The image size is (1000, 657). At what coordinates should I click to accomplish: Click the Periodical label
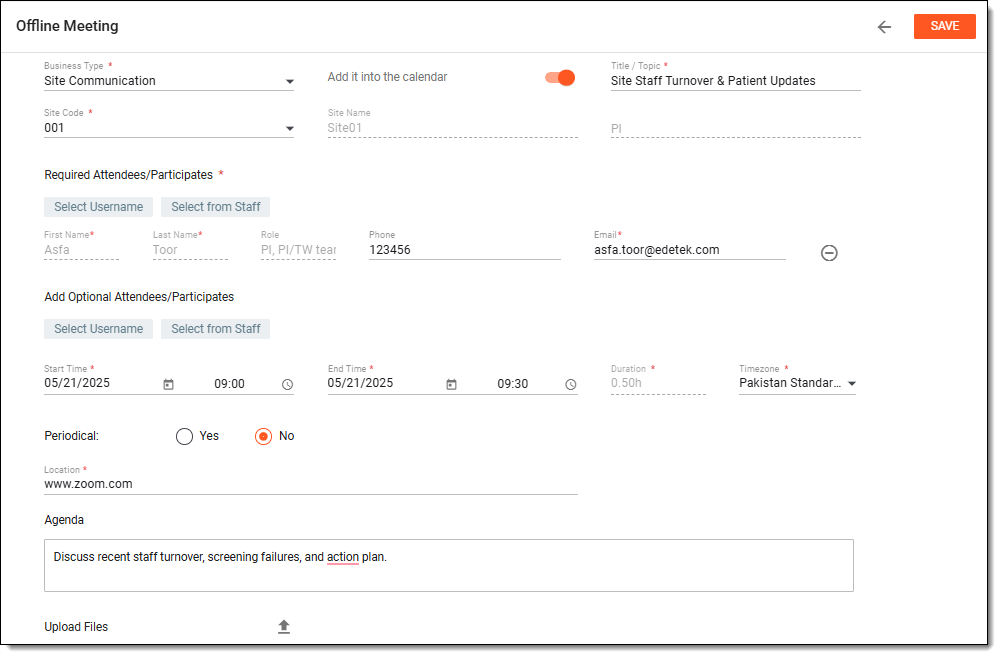tap(71, 436)
